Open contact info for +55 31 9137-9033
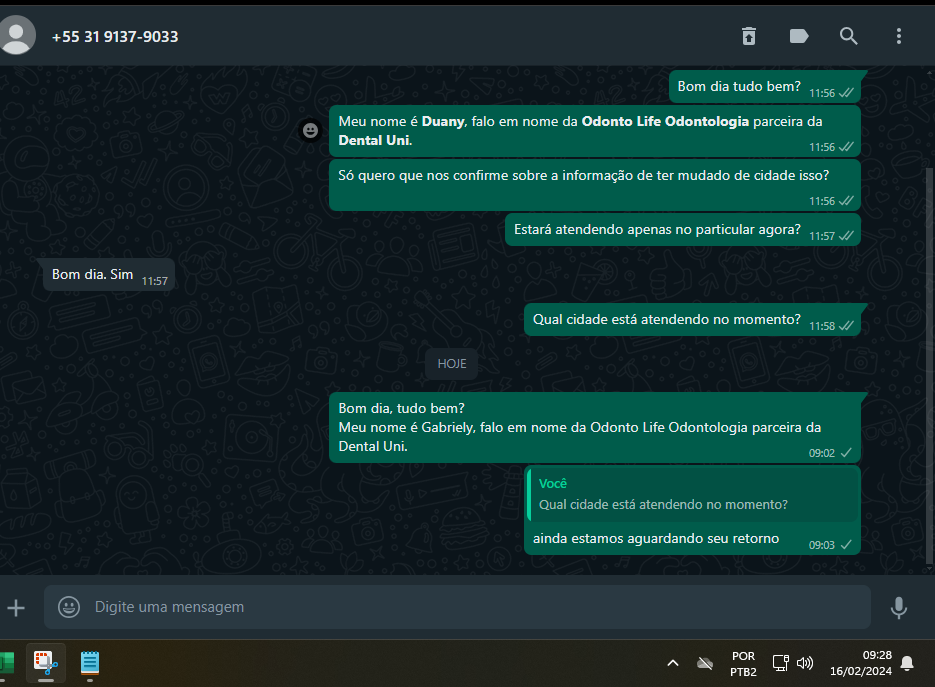Image resolution: width=935 pixels, height=687 pixels. tap(114, 37)
